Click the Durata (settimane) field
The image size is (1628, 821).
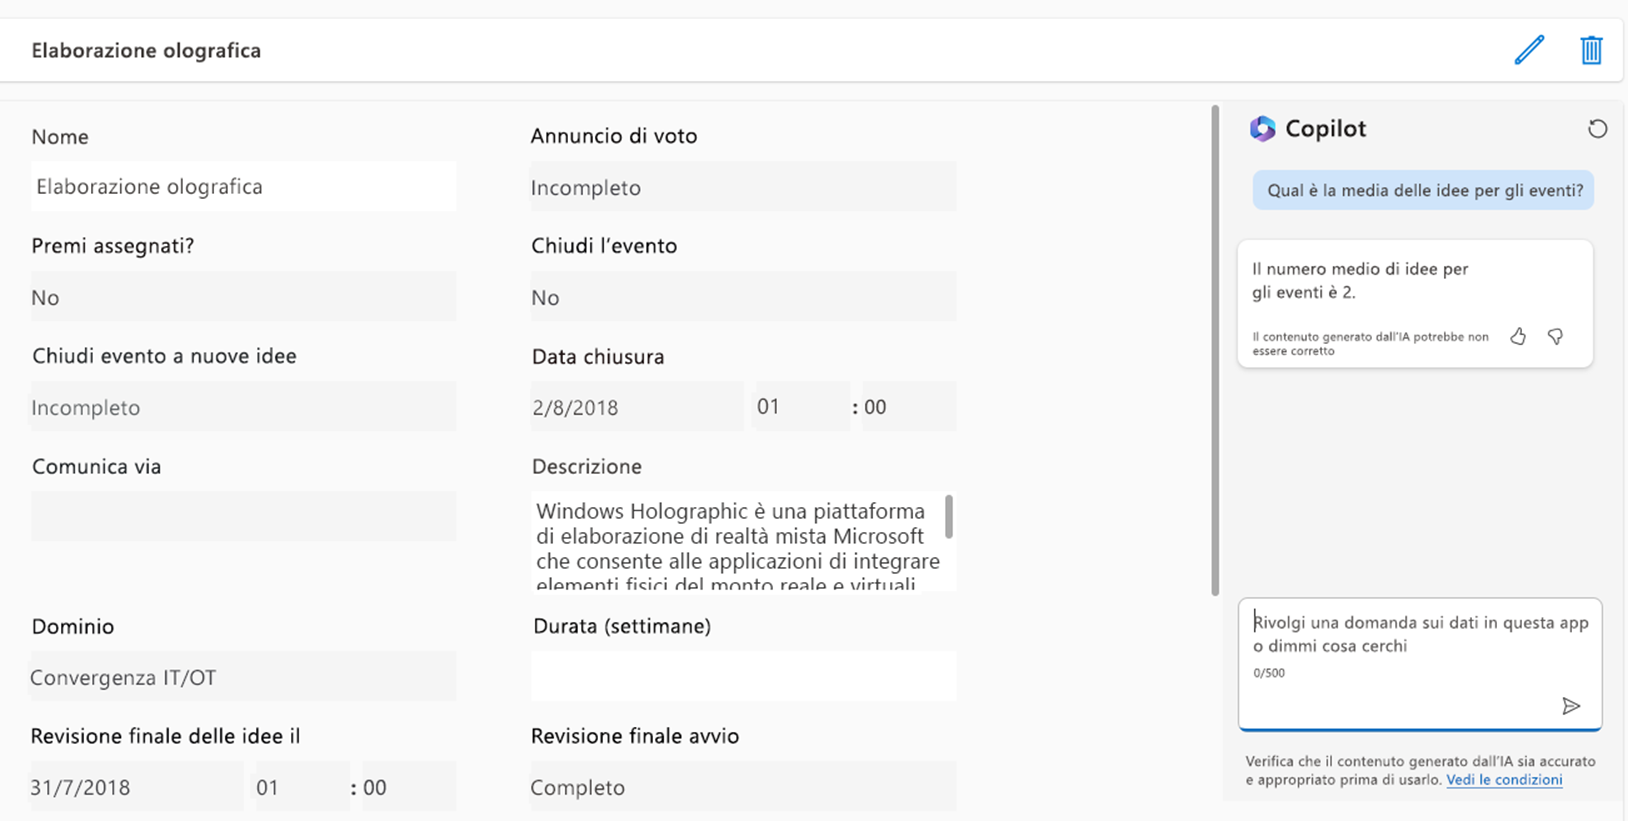(x=743, y=677)
